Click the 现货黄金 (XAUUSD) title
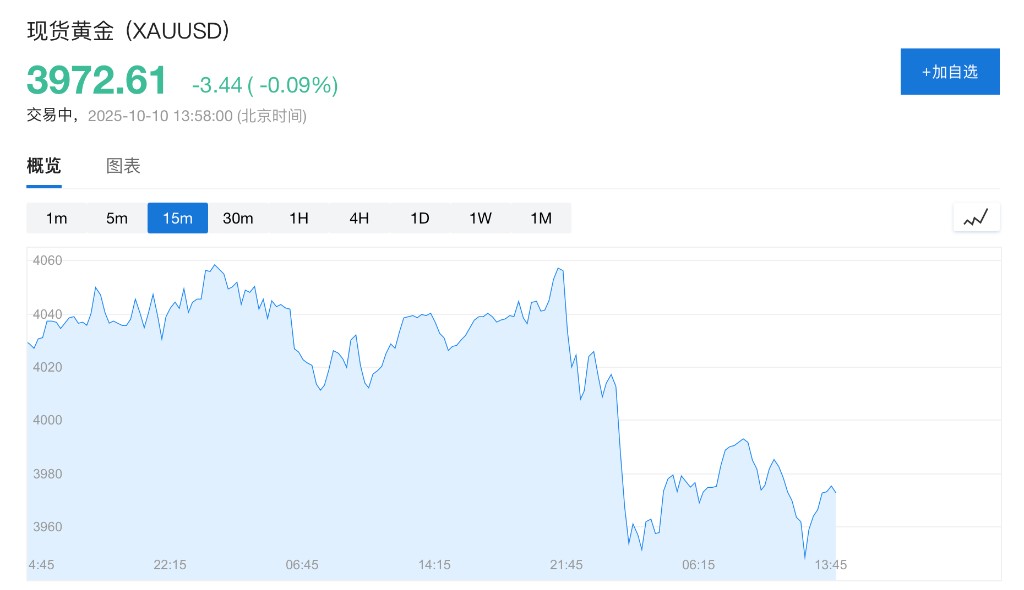1024x590 pixels. click(129, 31)
